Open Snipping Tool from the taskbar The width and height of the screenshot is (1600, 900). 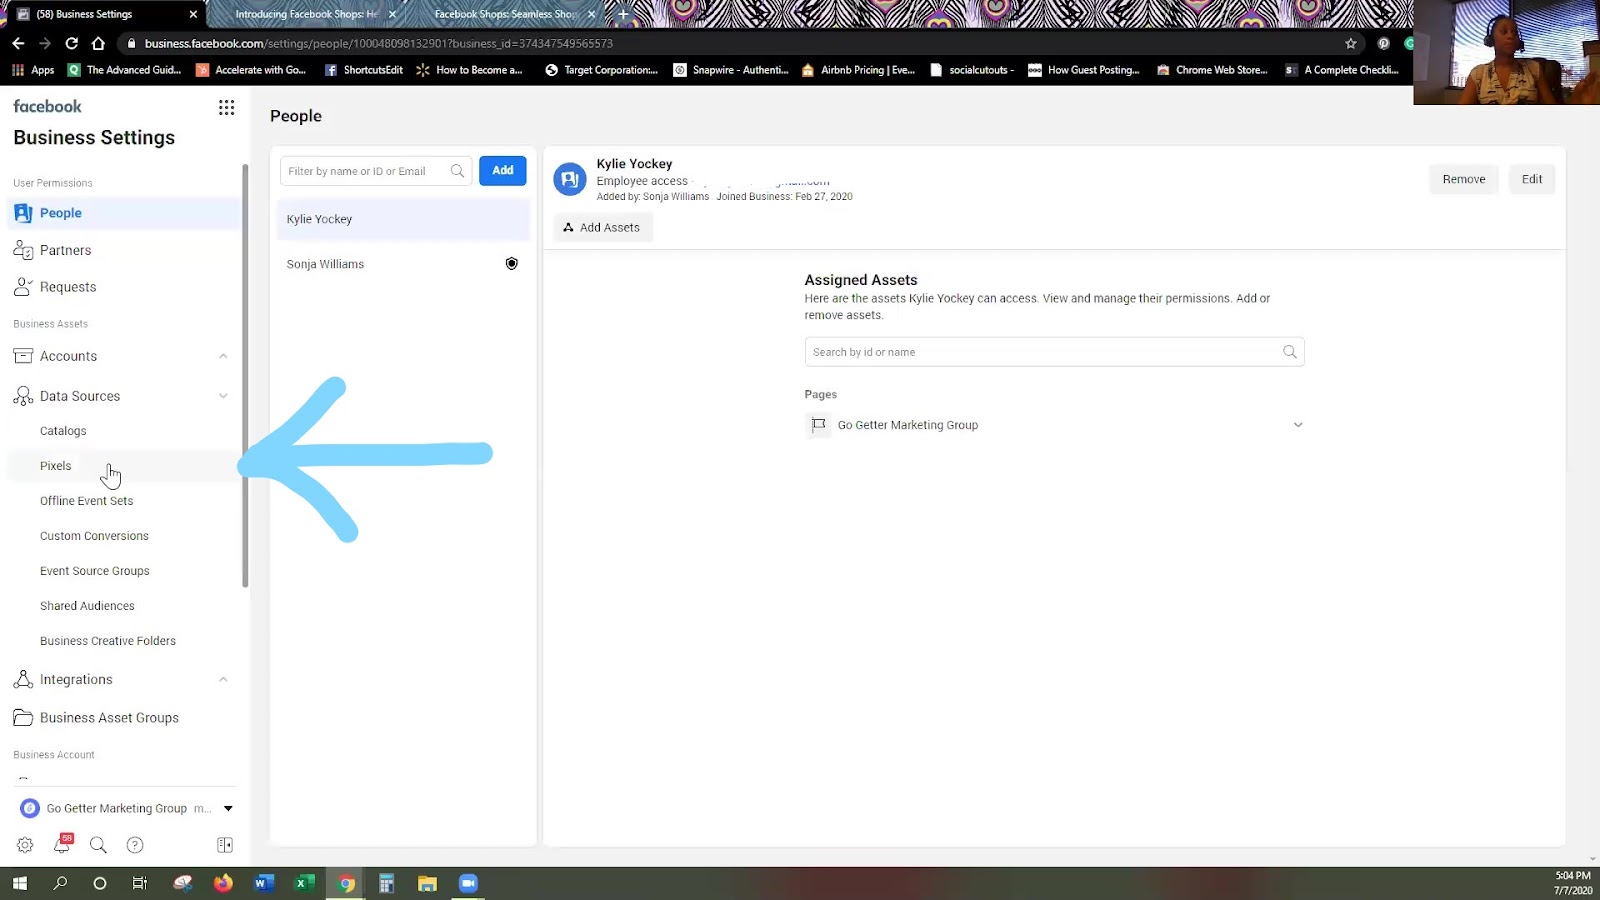182,883
